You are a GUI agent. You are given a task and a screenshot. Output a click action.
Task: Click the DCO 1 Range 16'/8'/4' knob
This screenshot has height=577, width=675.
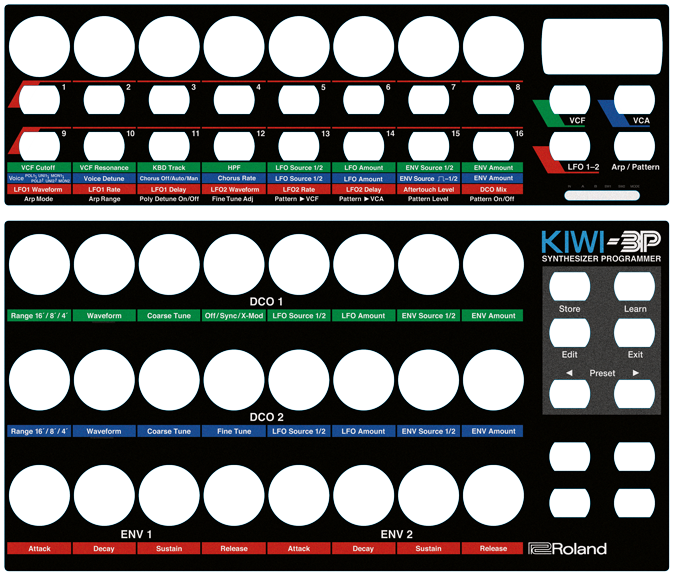click(39, 264)
